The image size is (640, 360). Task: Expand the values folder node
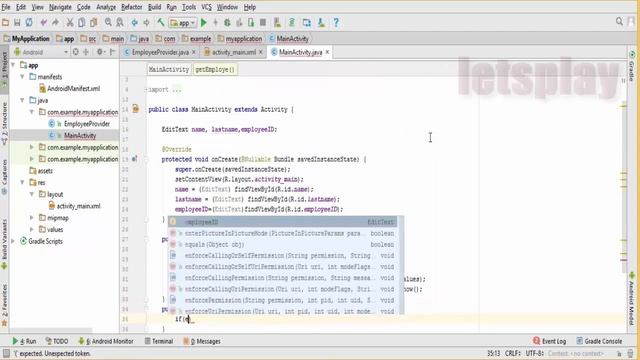point(32,229)
